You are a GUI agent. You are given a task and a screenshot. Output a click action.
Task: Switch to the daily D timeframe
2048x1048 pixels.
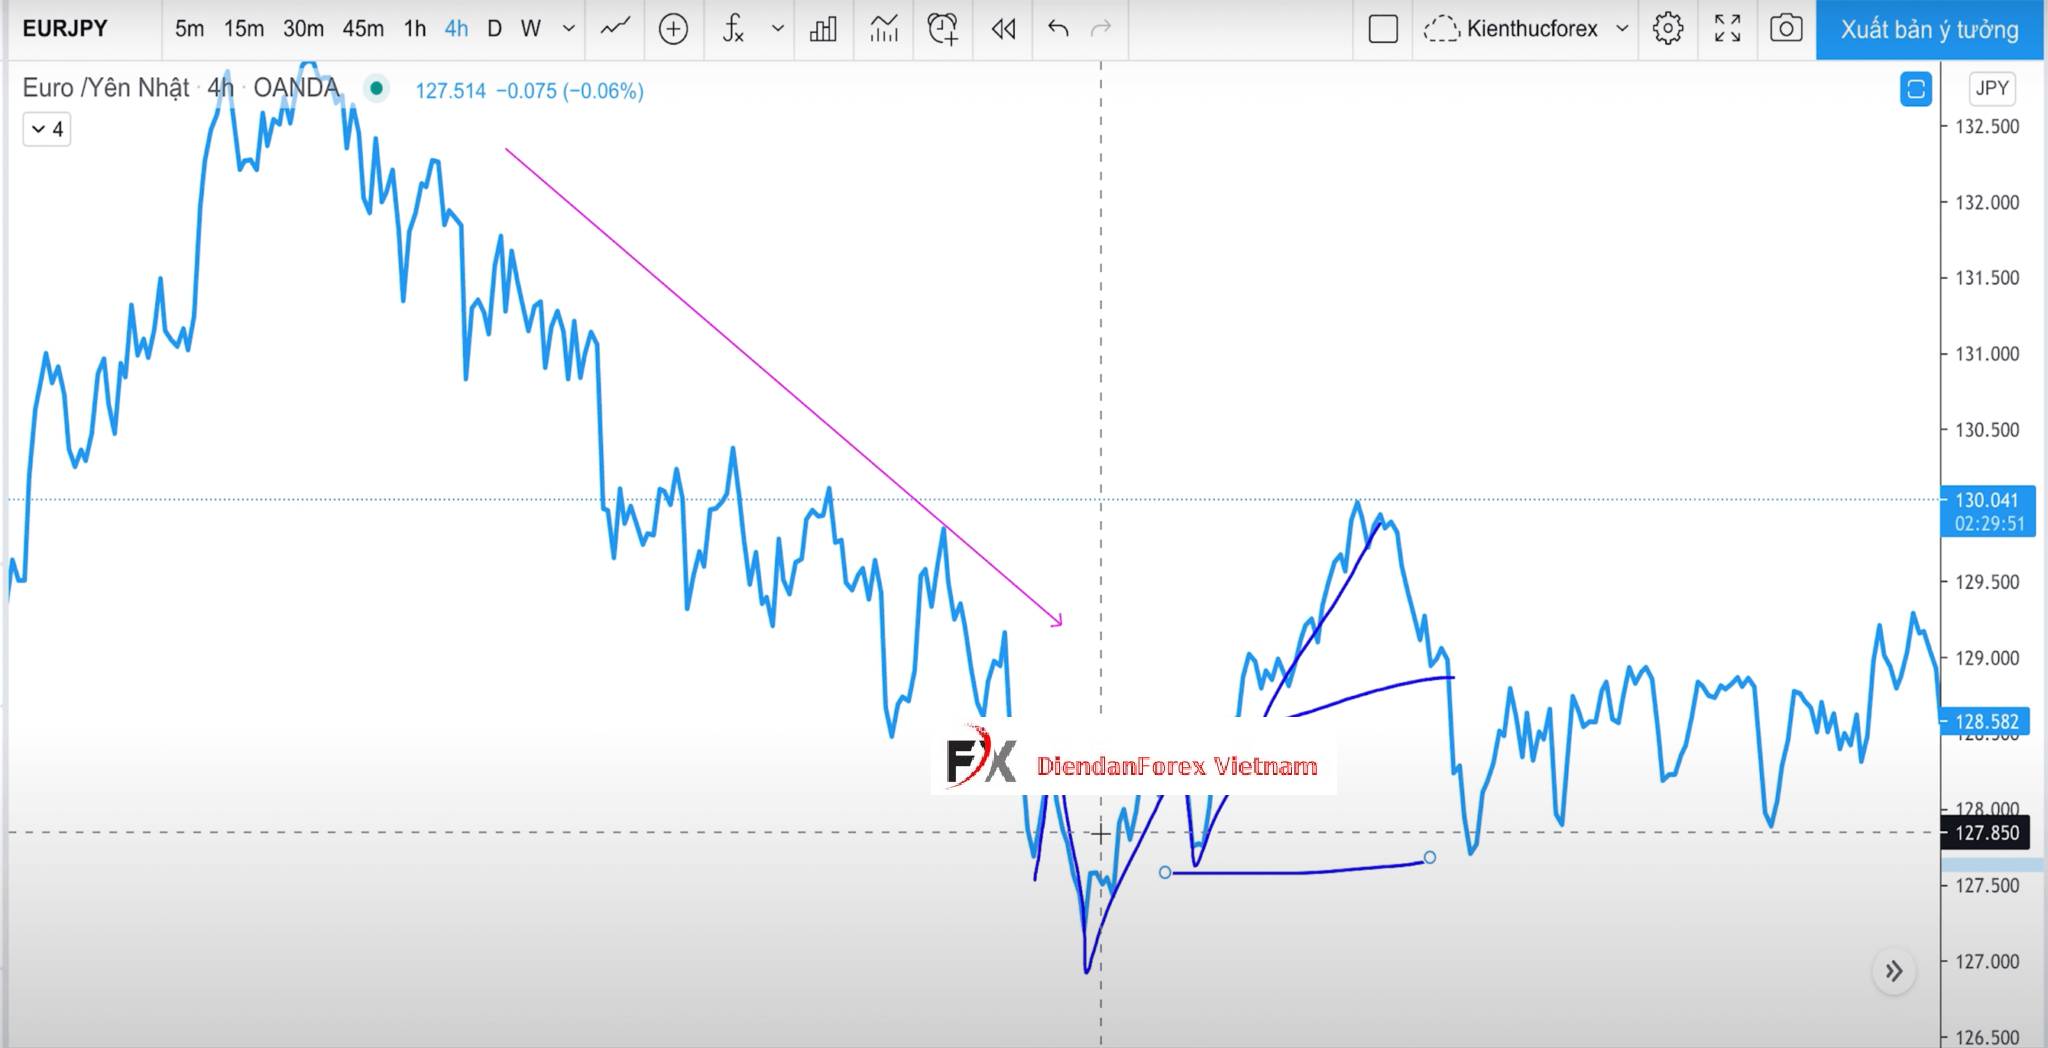(494, 28)
